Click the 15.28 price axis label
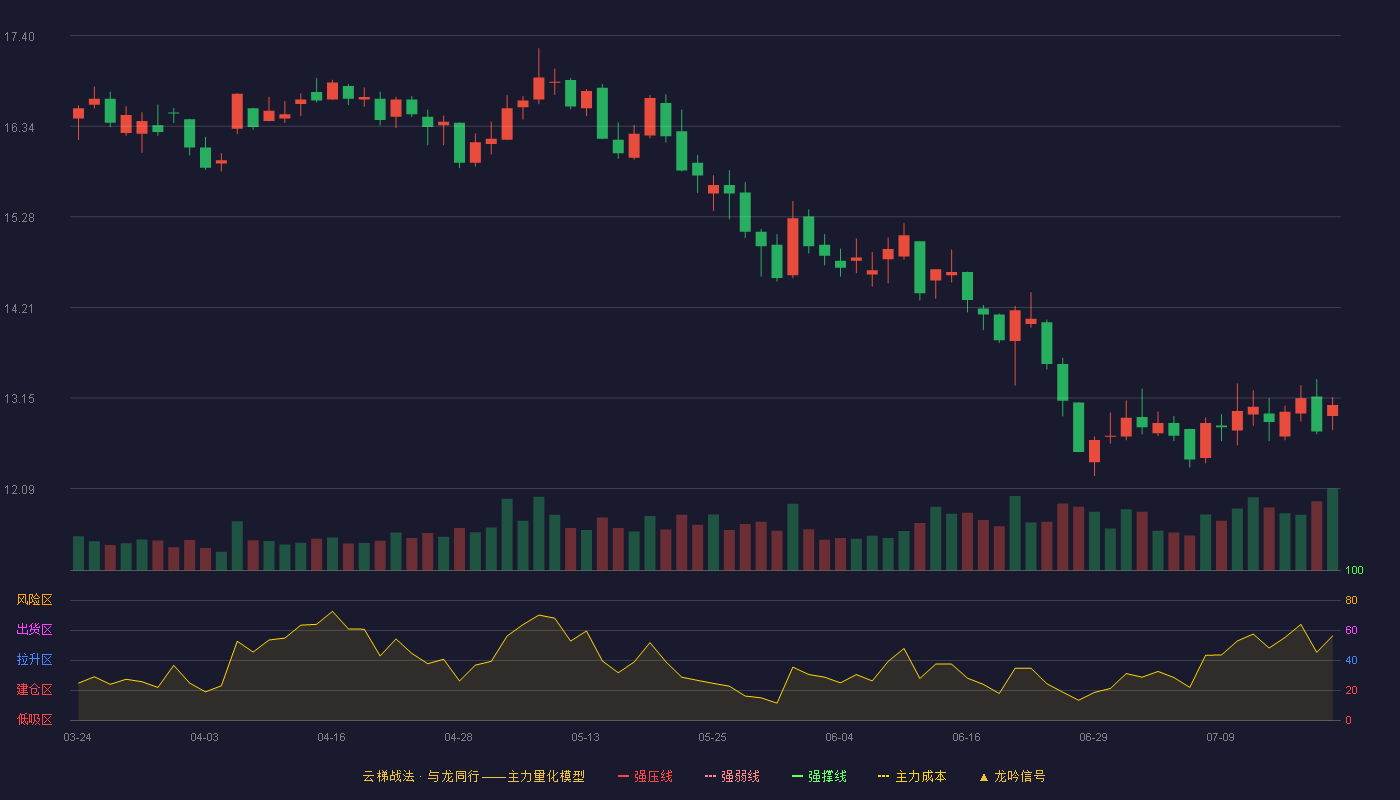Viewport: 1400px width, 800px height. pyautogui.click(x=19, y=218)
